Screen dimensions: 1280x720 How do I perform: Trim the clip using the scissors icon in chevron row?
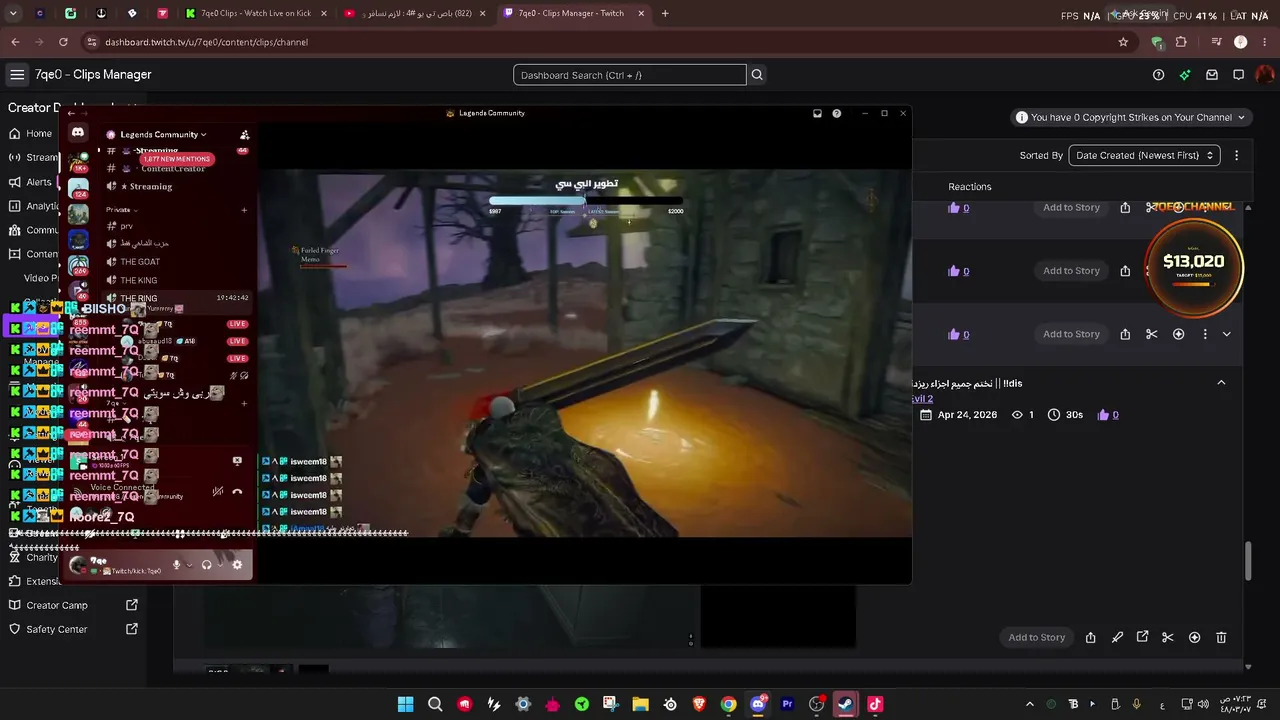[1152, 334]
